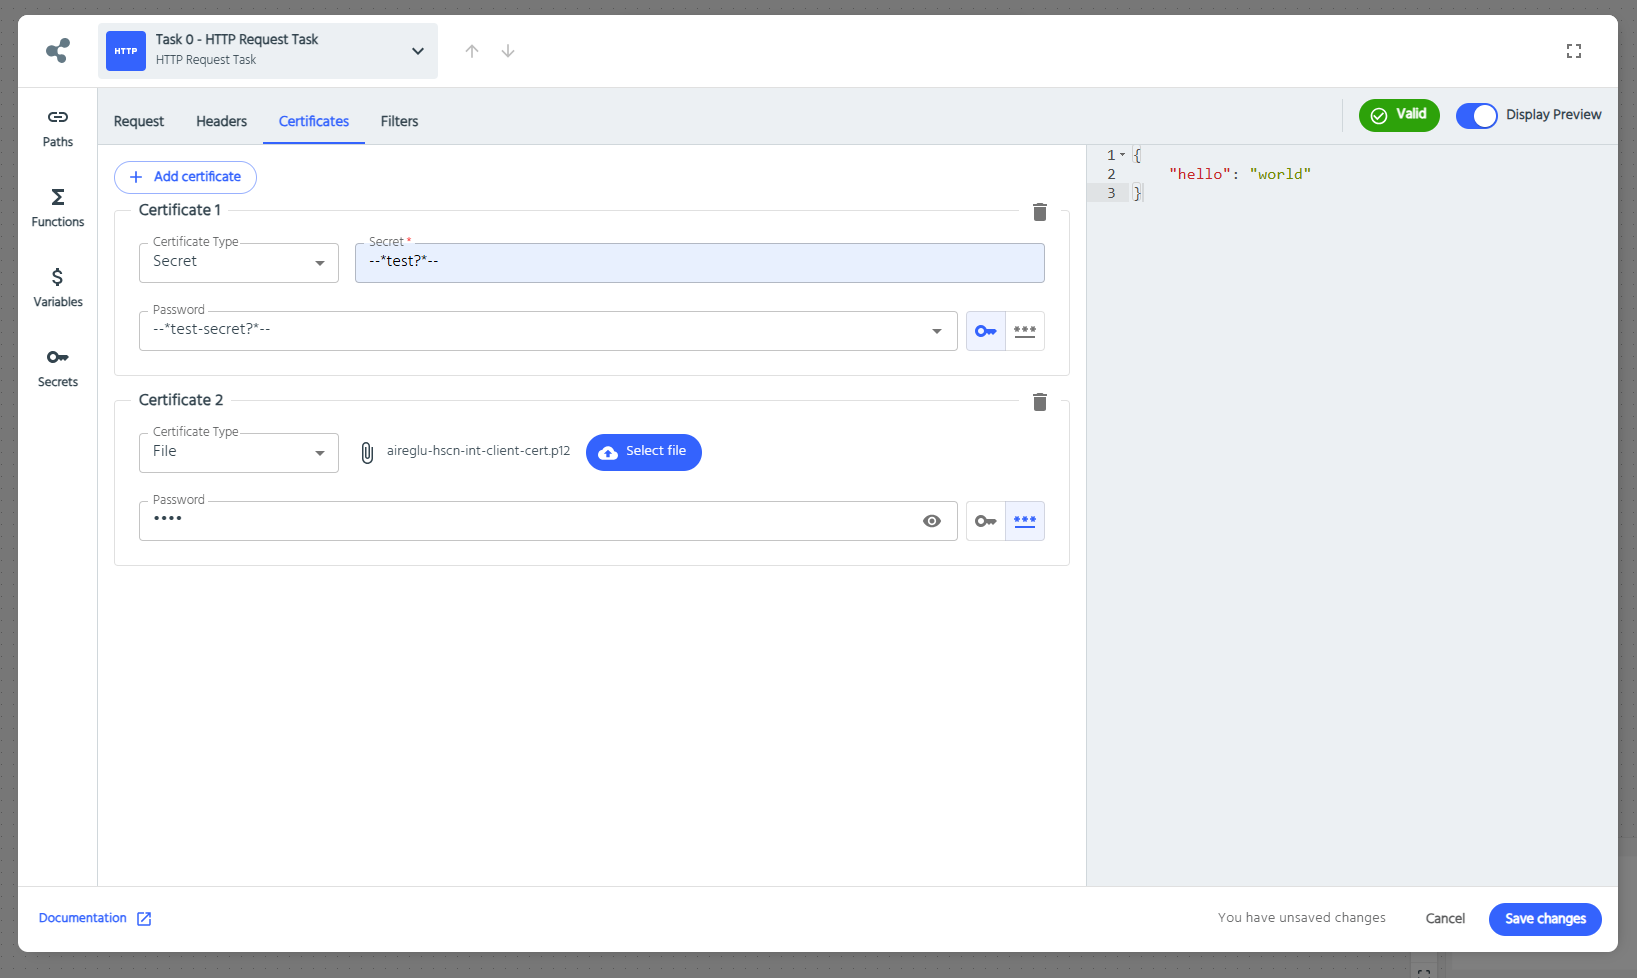The height and width of the screenshot is (978, 1637).
Task: Open the Variables sidebar panel
Action: (58, 288)
